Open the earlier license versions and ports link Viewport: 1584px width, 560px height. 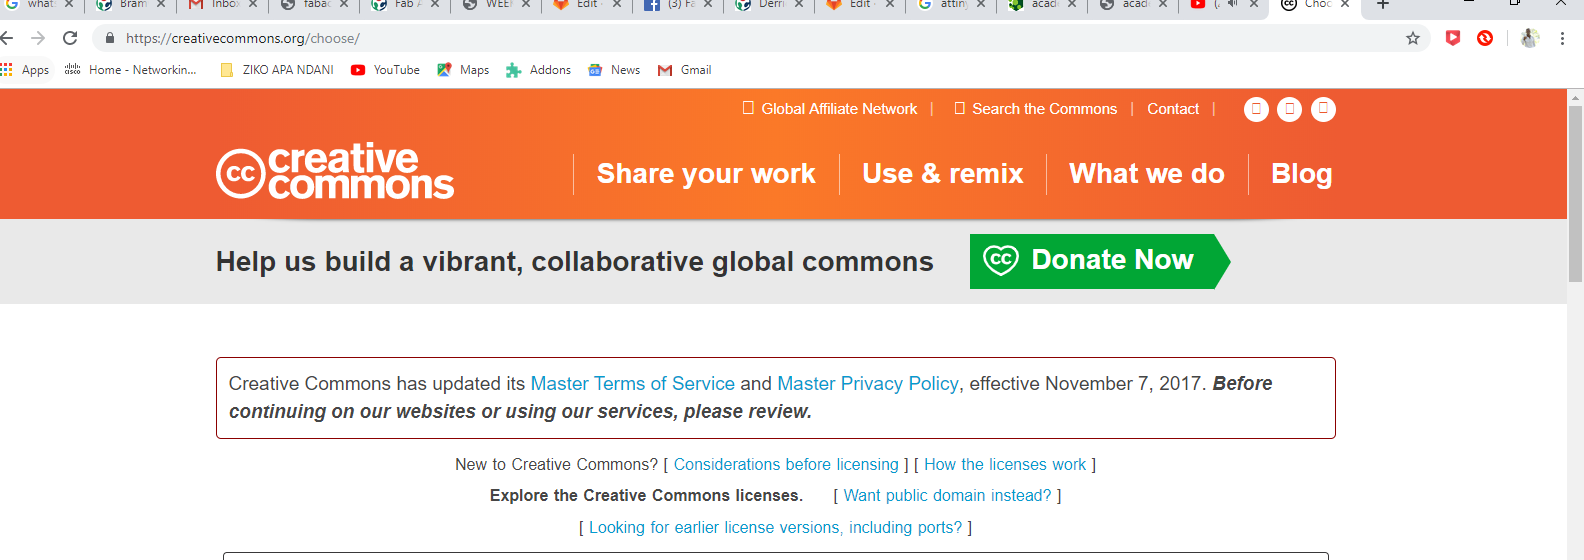(x=775, y=528)
